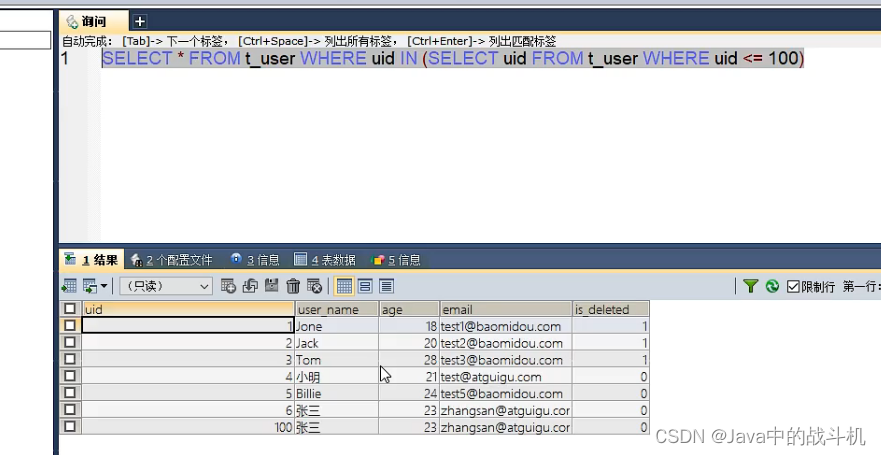Screen dimensions: 881x455
Task: Check the row checkbox for uid 100
Action: 70,426
